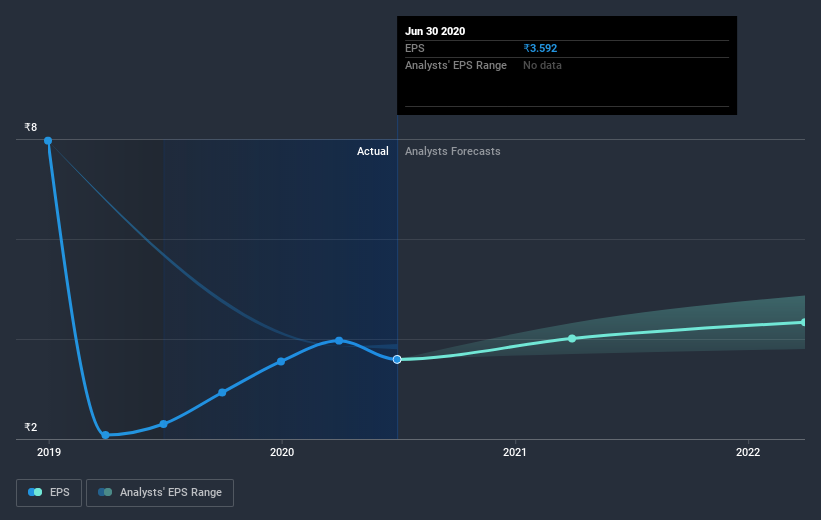Toggle the Analysts' EPS Range legend
This screenshot has height=520, width=821.
point(160,492)
